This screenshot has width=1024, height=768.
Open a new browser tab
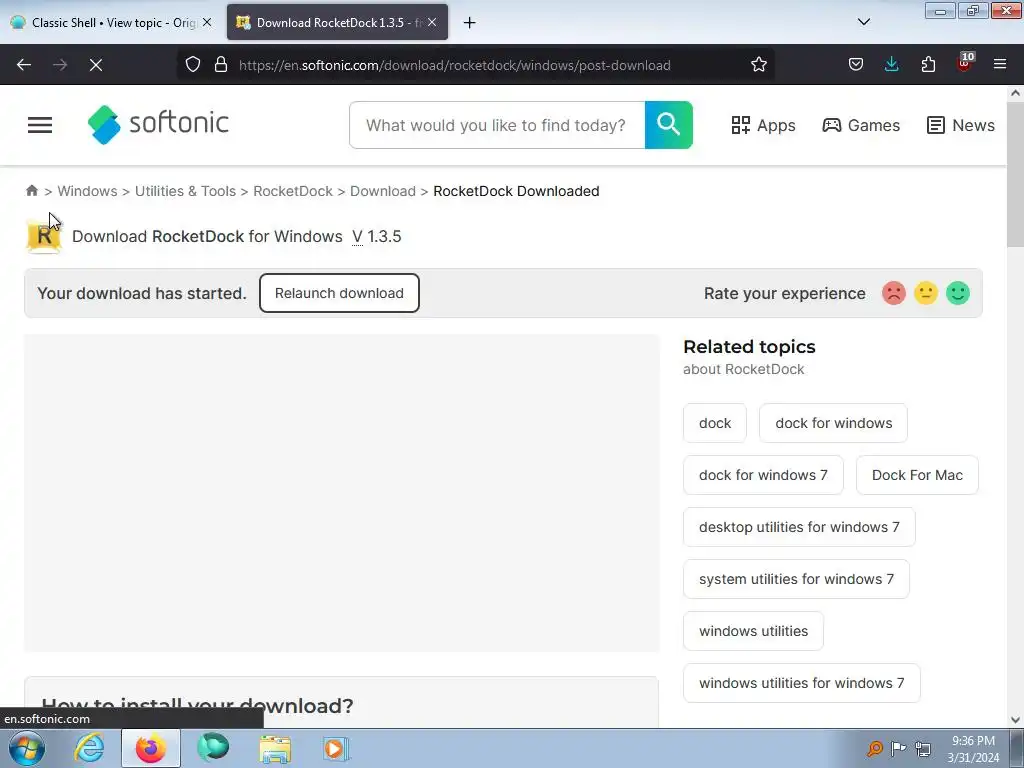point(469,22)
